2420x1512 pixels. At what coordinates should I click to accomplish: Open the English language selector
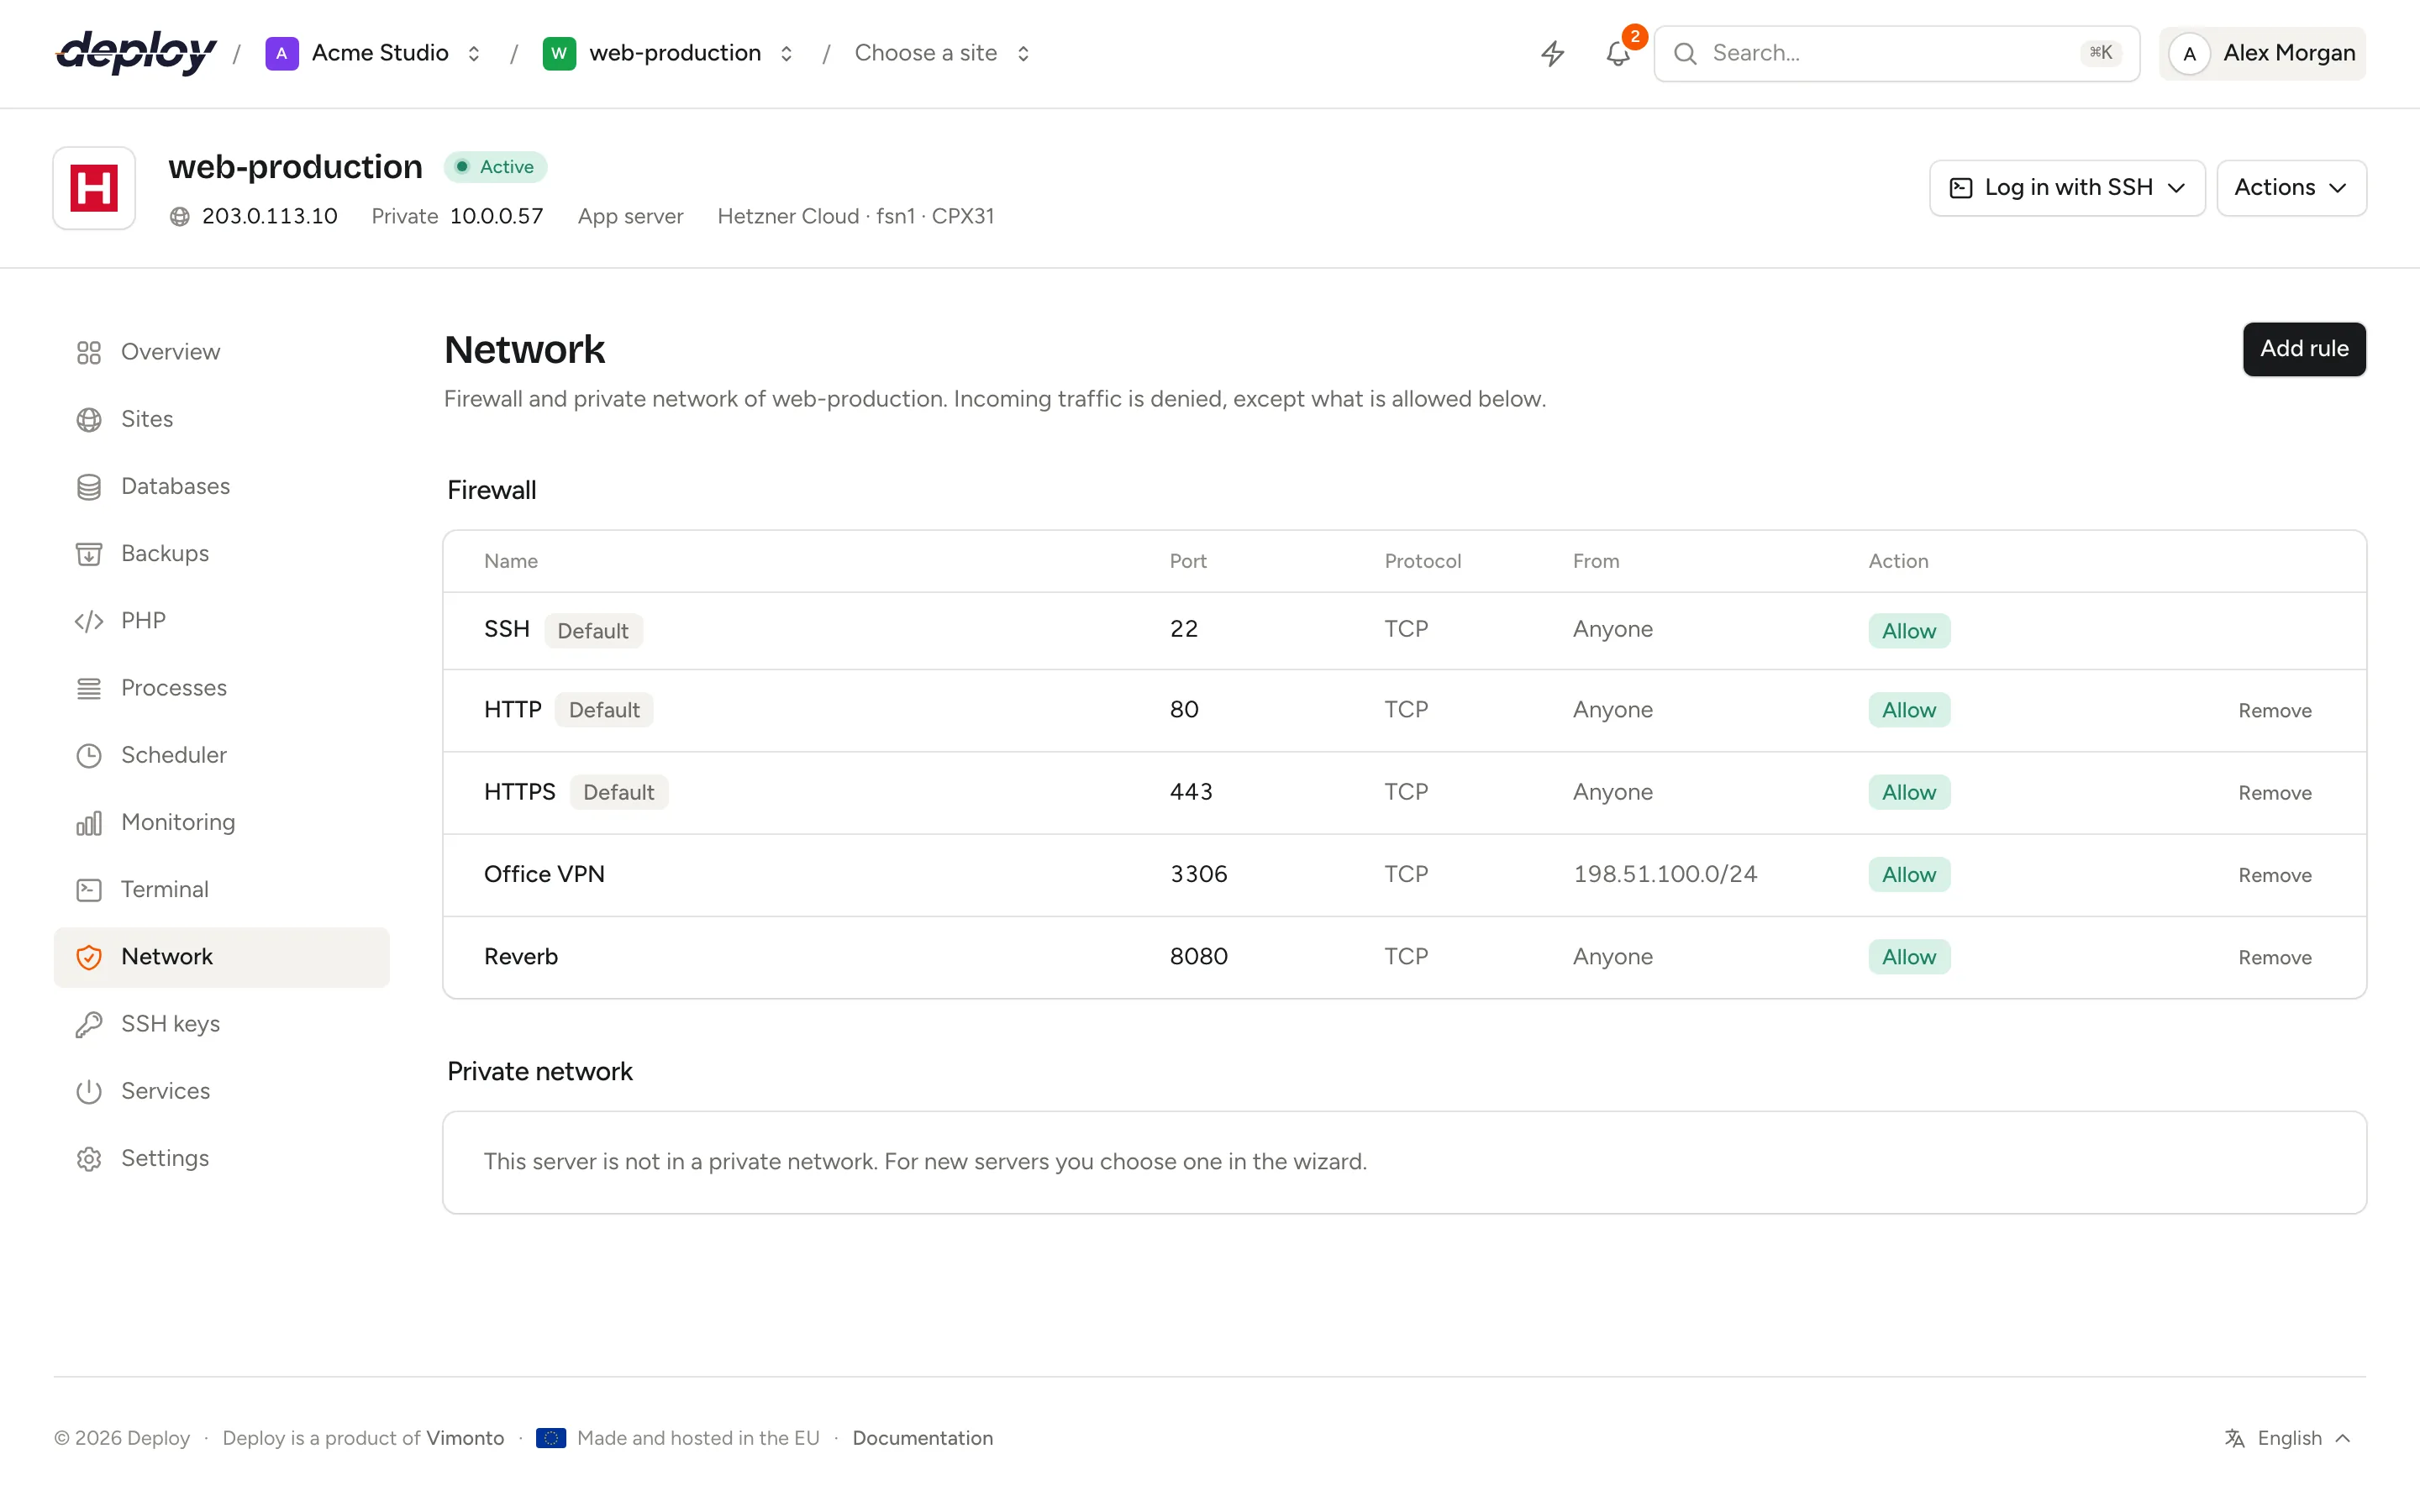click(x=2288, y=1438)
